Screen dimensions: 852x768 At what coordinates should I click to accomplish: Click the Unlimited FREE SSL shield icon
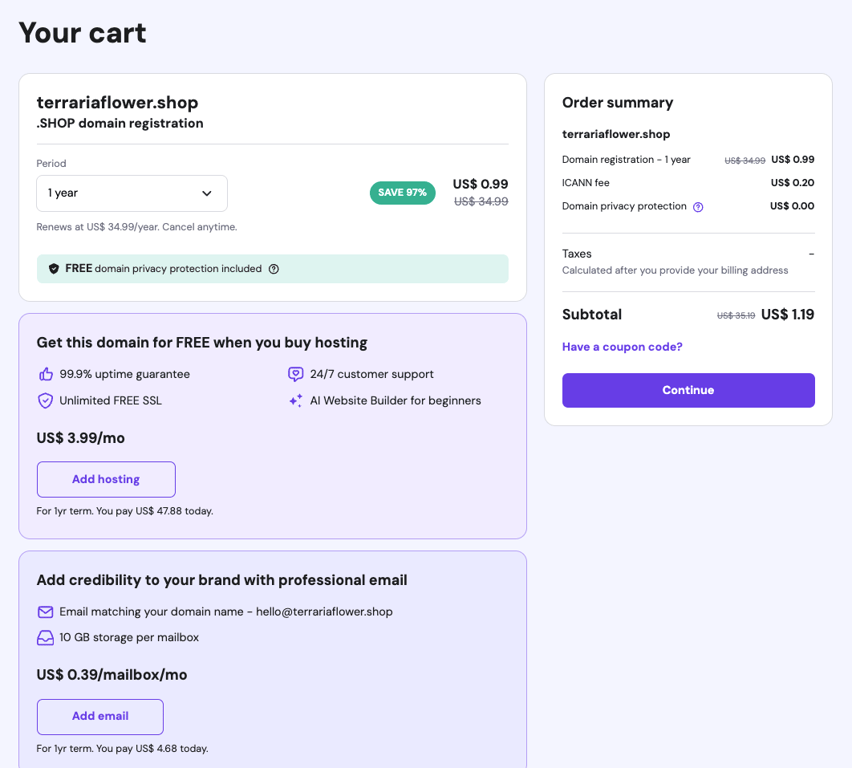coord(45,400)
